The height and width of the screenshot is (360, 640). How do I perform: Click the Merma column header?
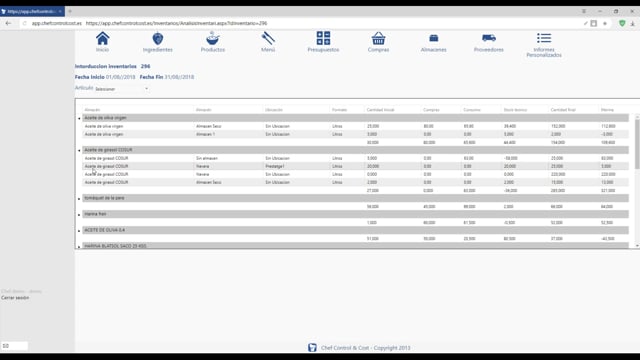tap(607, 110)
